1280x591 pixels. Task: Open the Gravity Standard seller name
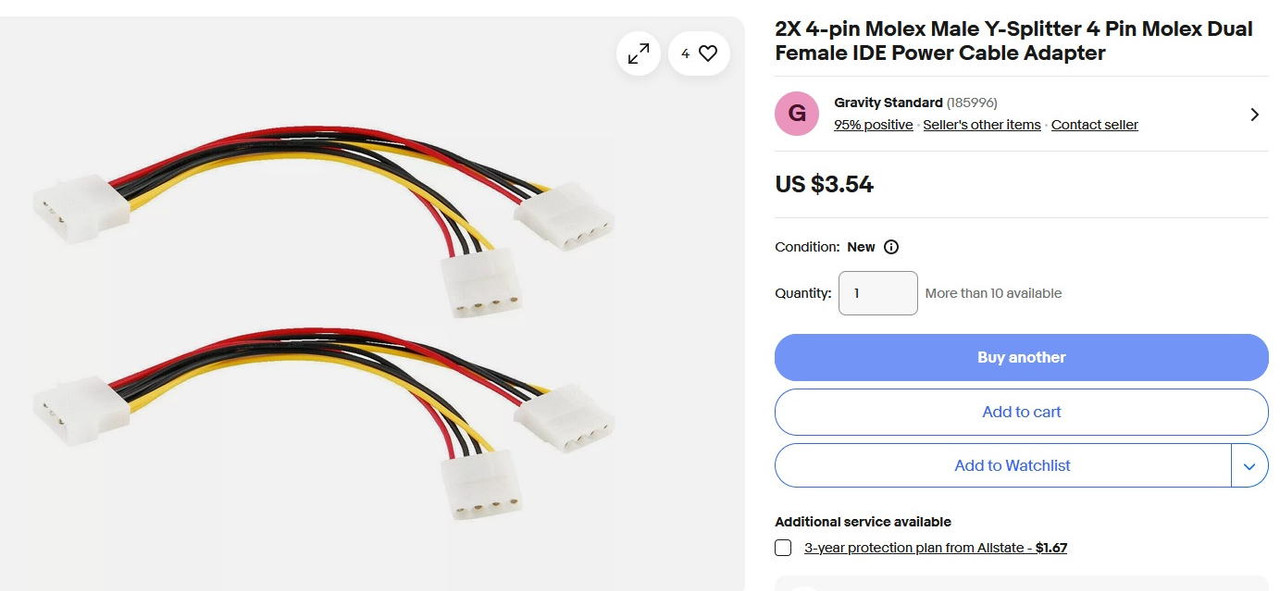(x=888, y=103)
